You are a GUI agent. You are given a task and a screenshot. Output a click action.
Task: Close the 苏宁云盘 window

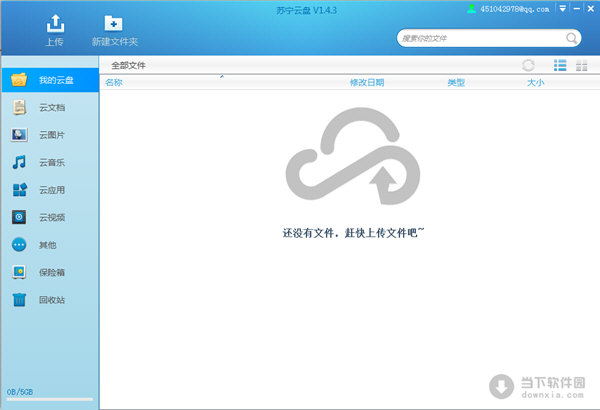(591, 8)
